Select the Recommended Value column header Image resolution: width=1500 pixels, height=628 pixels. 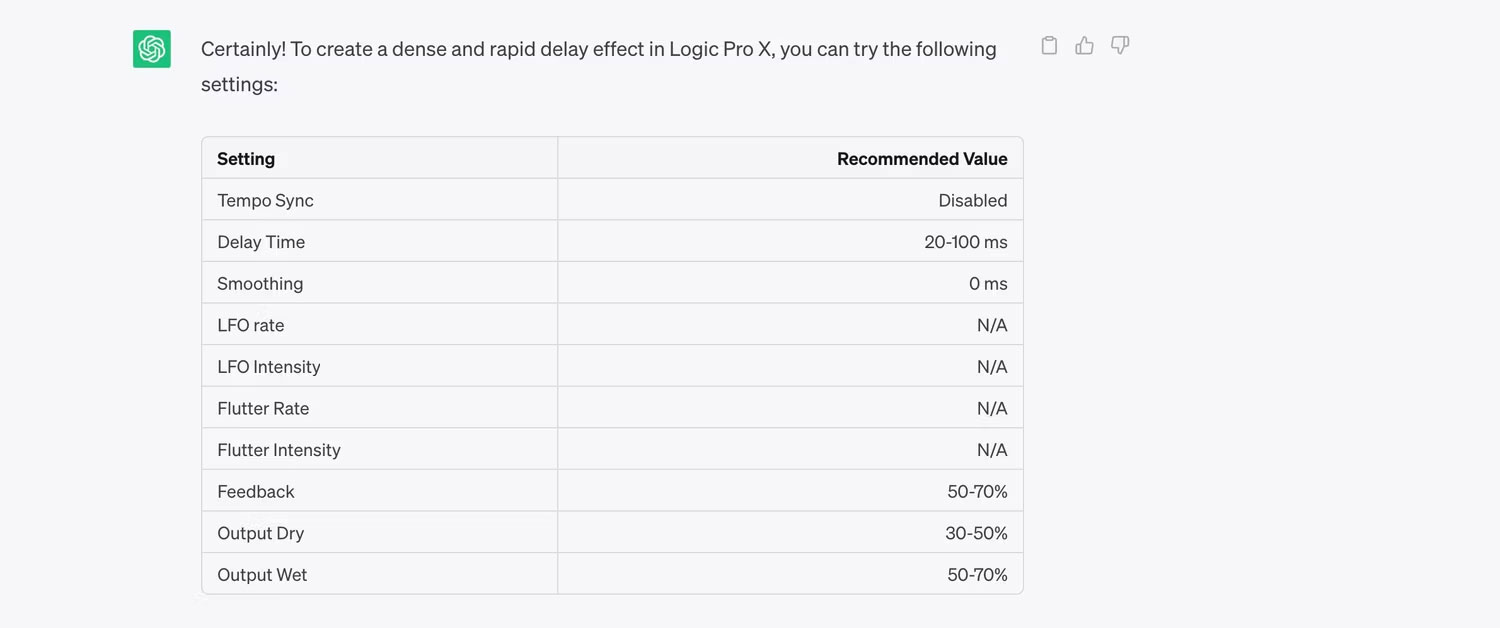tap(922, 159)
